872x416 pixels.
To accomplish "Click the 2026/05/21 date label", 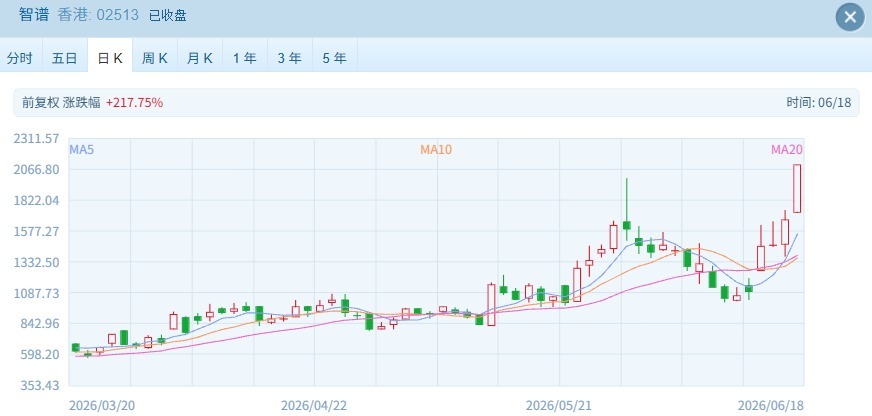I will tap(559, 406).
